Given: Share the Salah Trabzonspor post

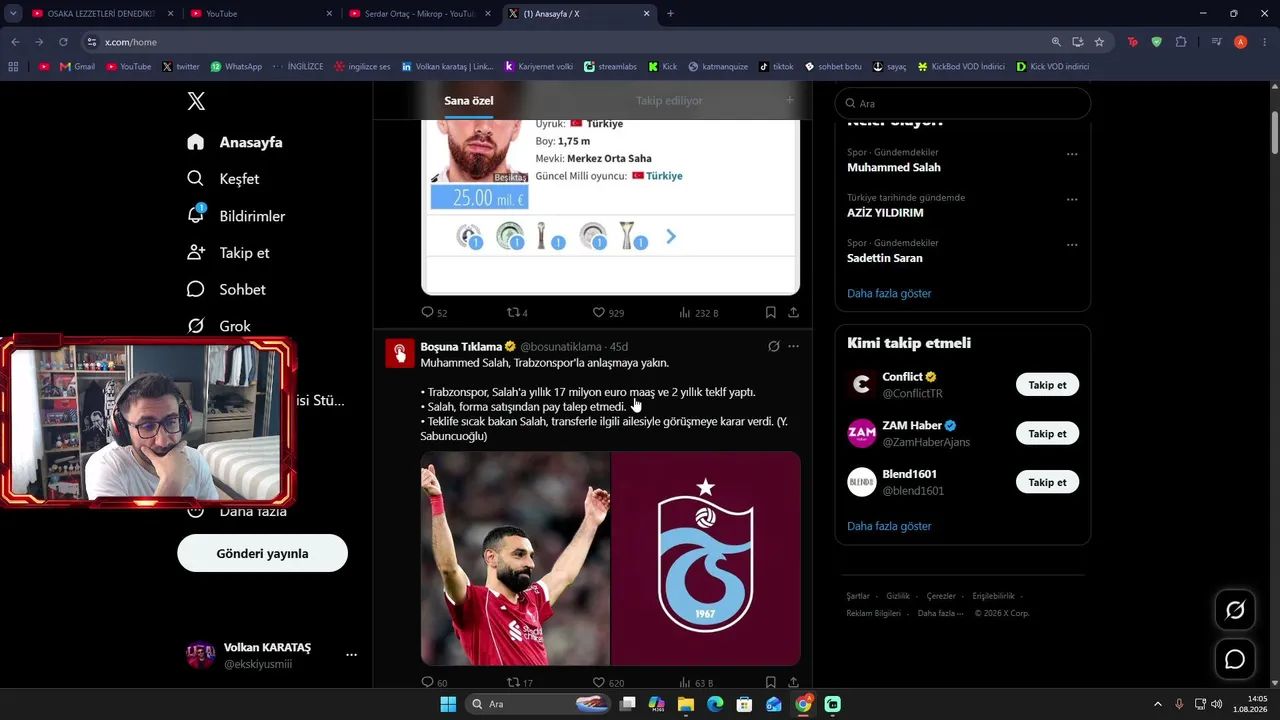Looking at the screenshot, I should [793, 683].
